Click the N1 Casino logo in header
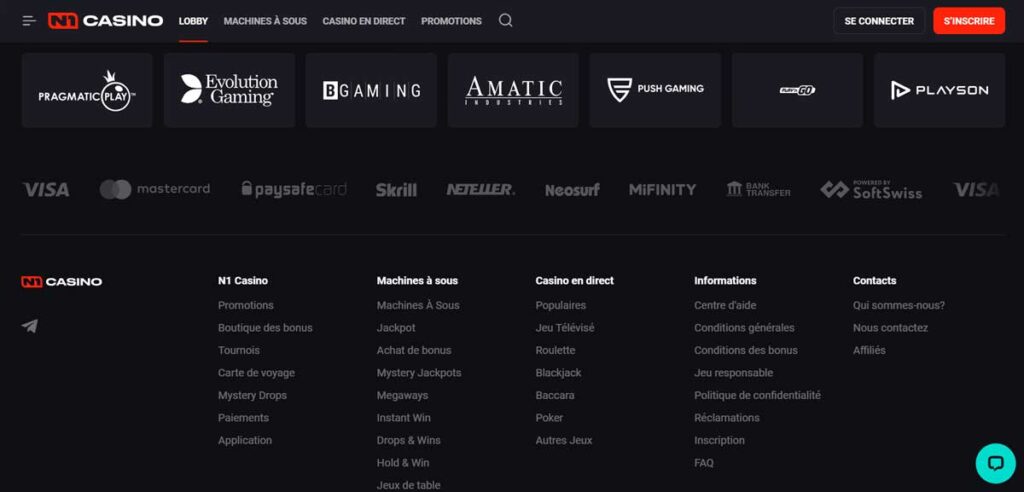The image size is (1024, 492). pos(105,21)
